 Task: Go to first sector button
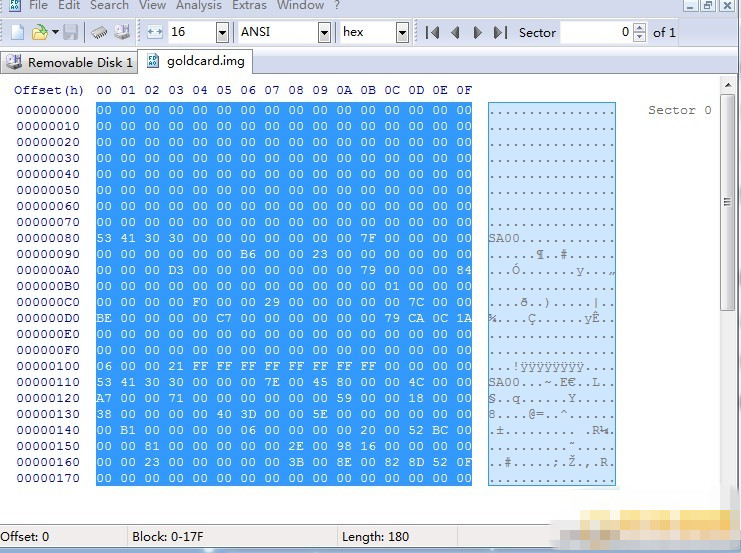point(432,33)
